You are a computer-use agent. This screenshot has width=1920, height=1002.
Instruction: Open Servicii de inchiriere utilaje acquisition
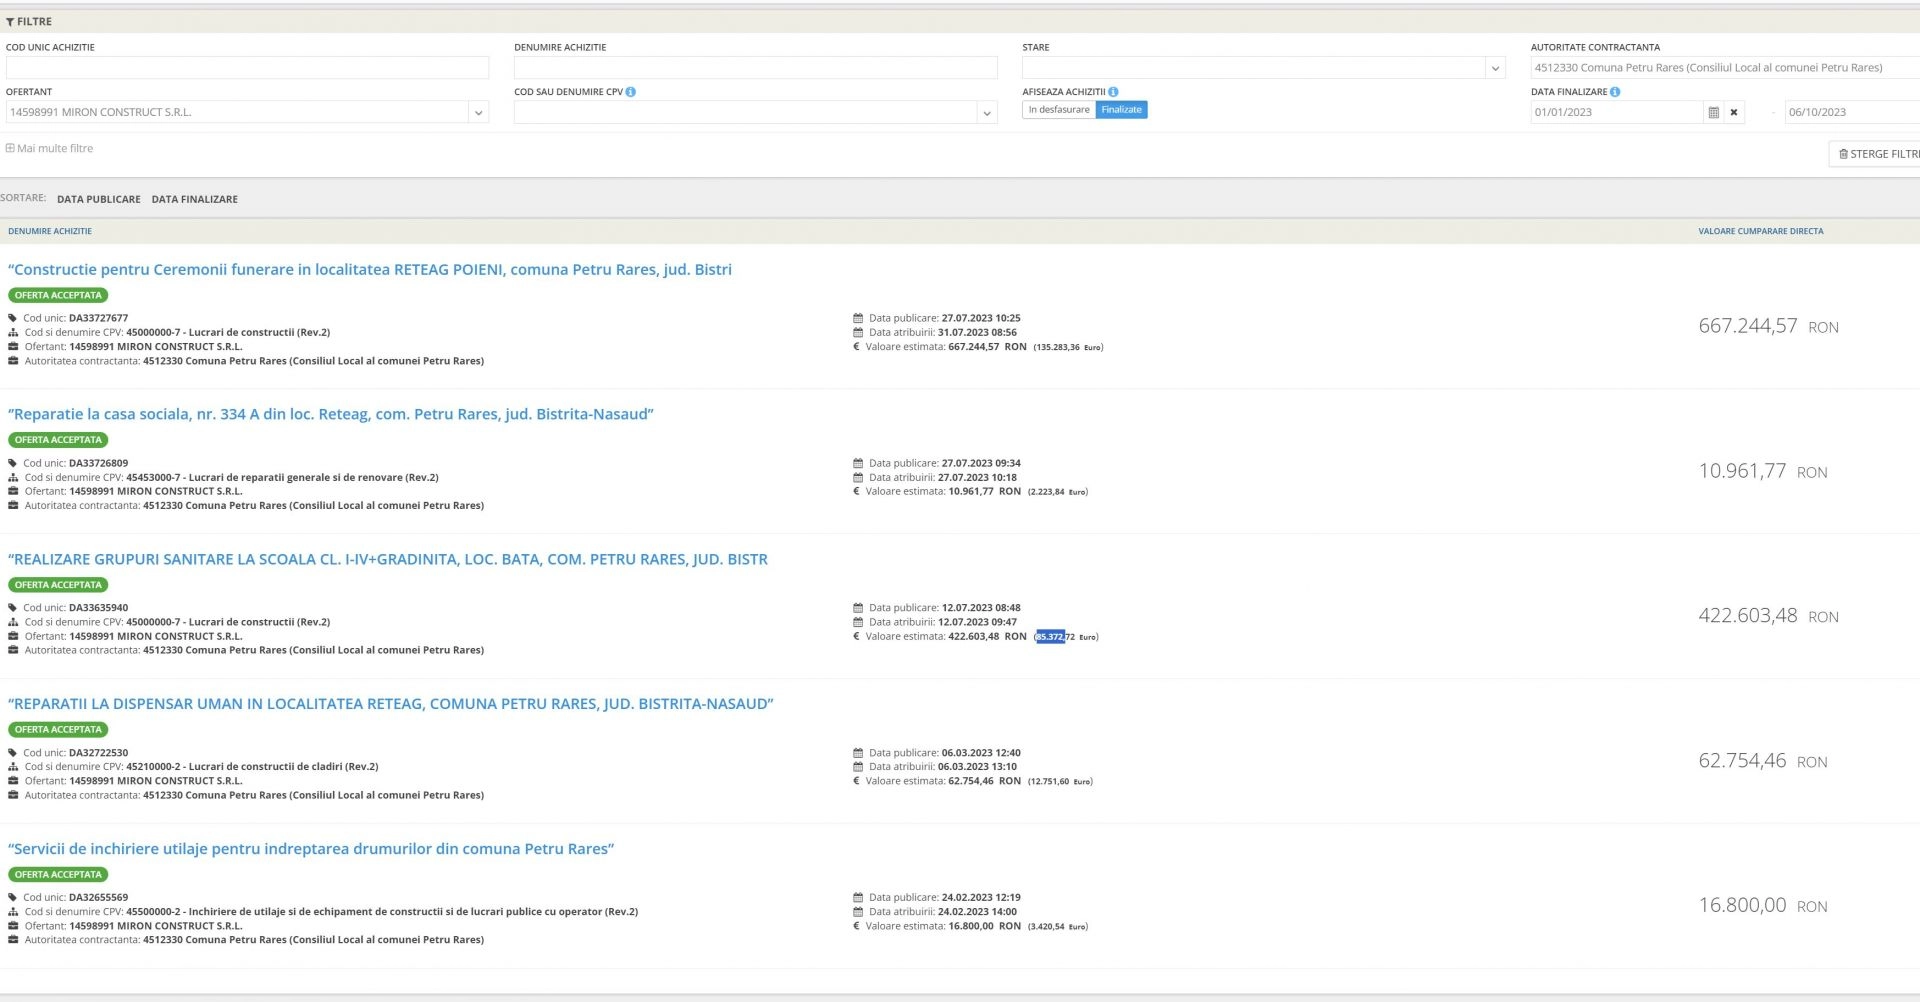[310, 849]
